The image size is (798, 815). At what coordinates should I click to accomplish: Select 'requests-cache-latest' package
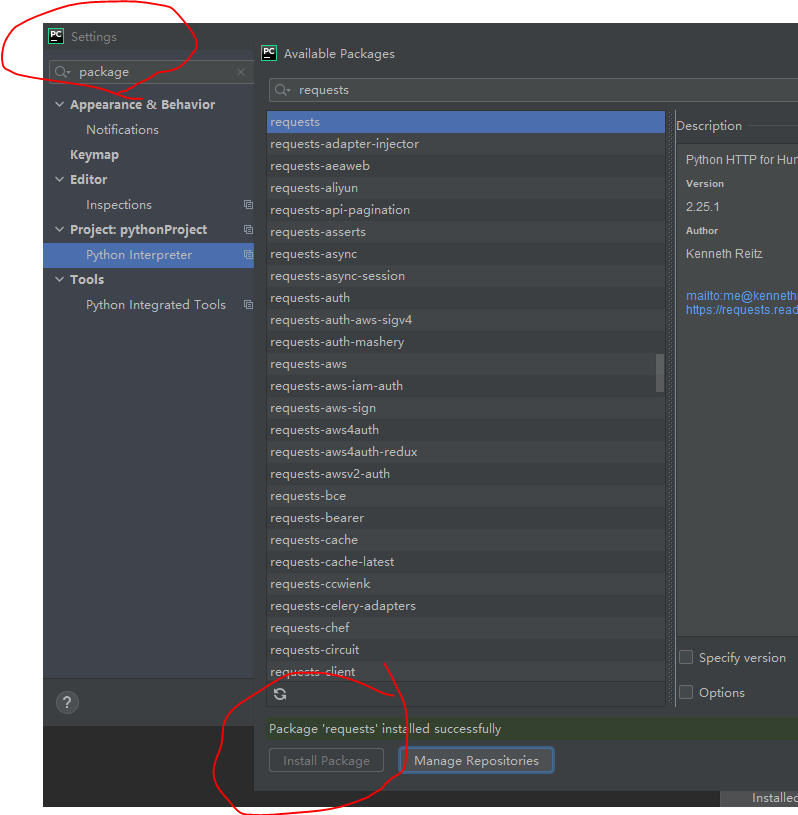pos(466,562)
